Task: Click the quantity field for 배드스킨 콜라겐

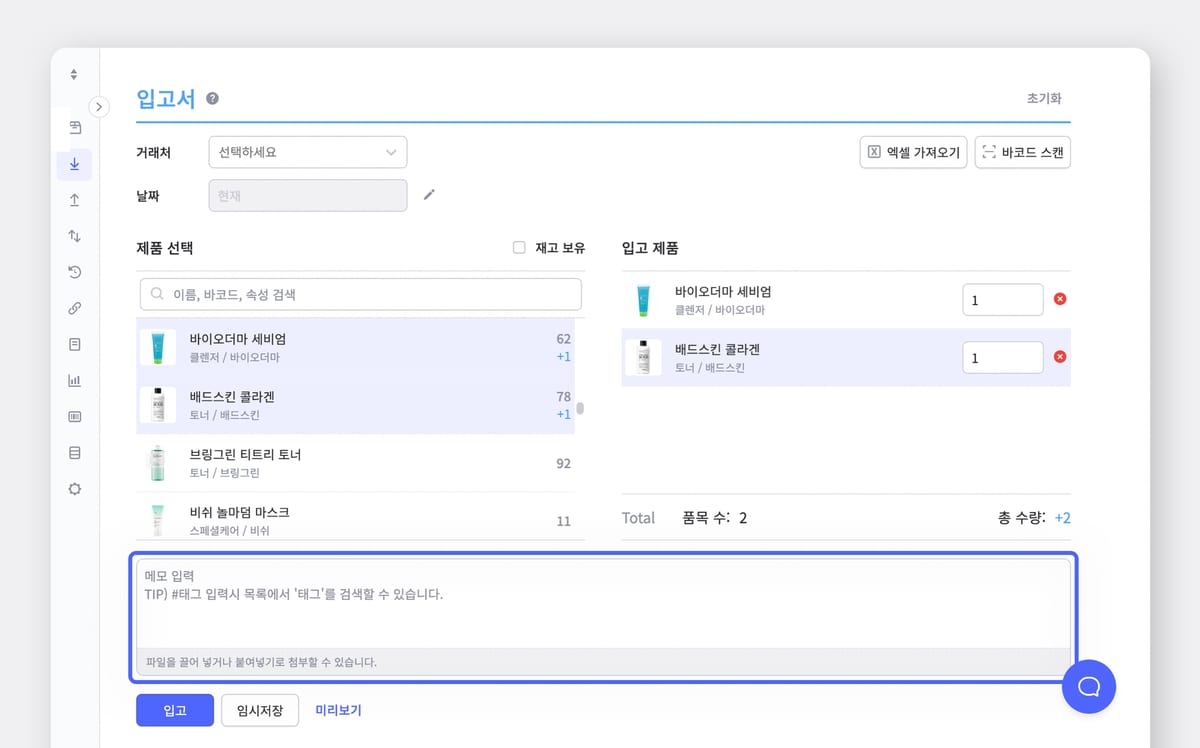Action: point(1002,357)
